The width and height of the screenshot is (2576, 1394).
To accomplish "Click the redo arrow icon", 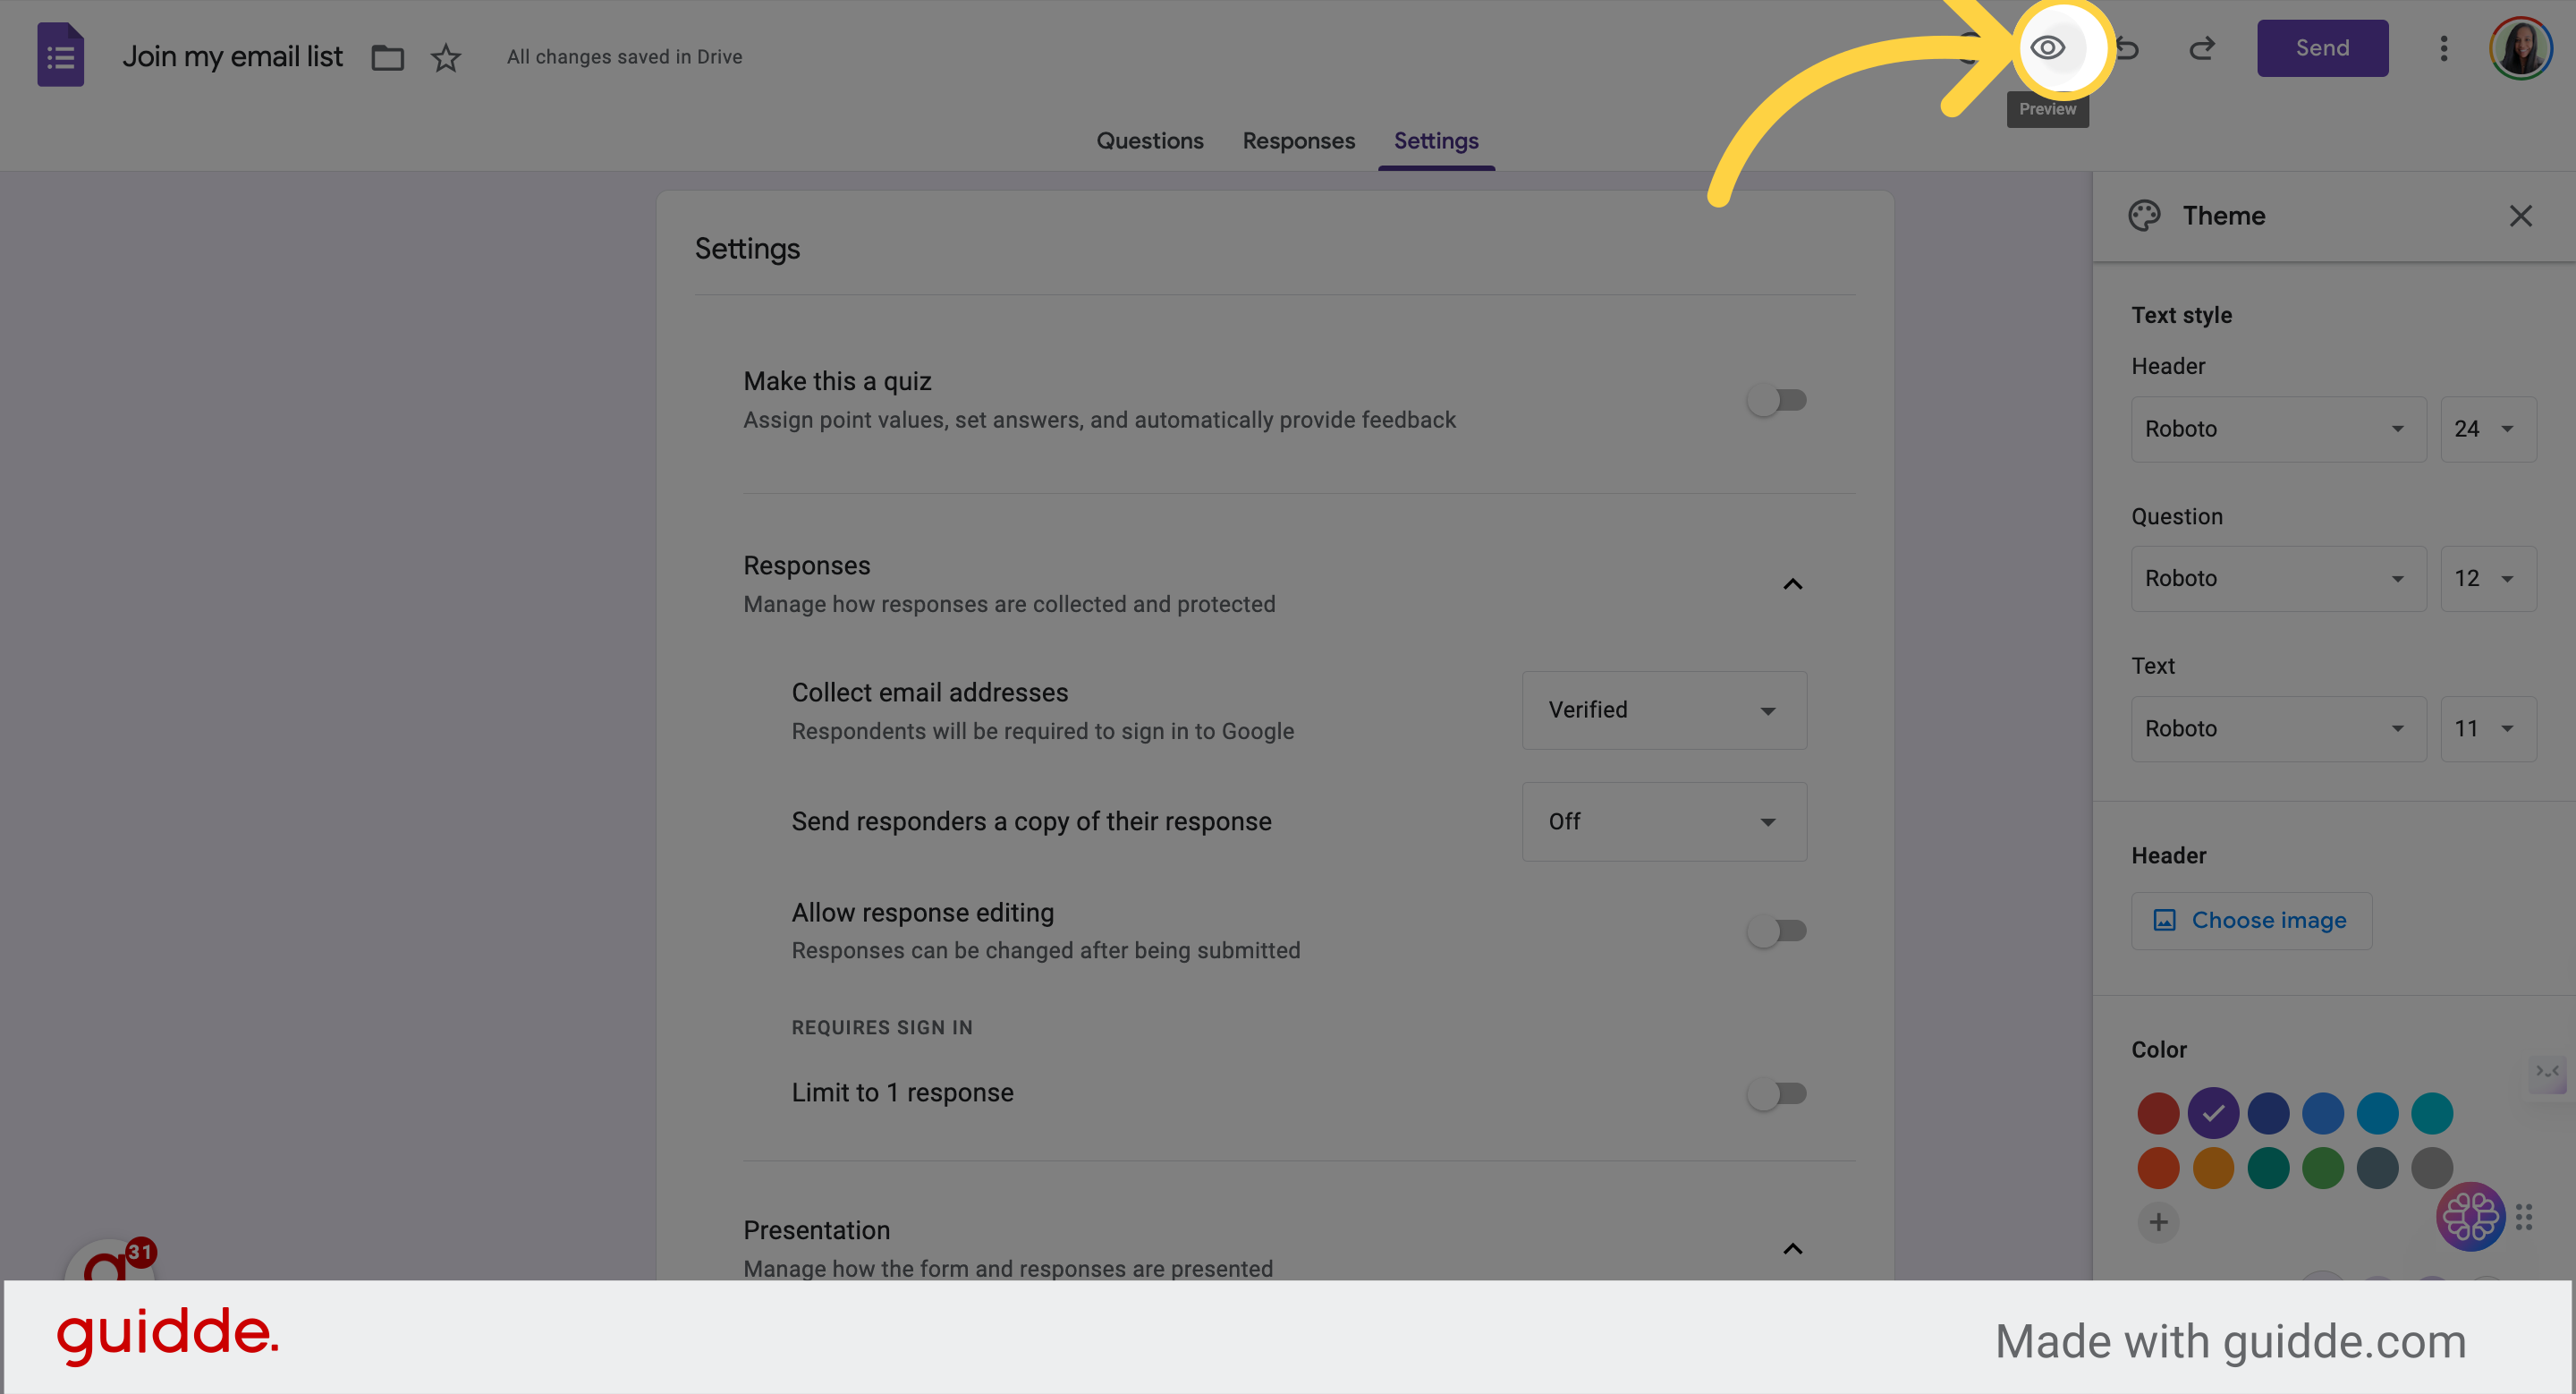I will point(2201,48).
